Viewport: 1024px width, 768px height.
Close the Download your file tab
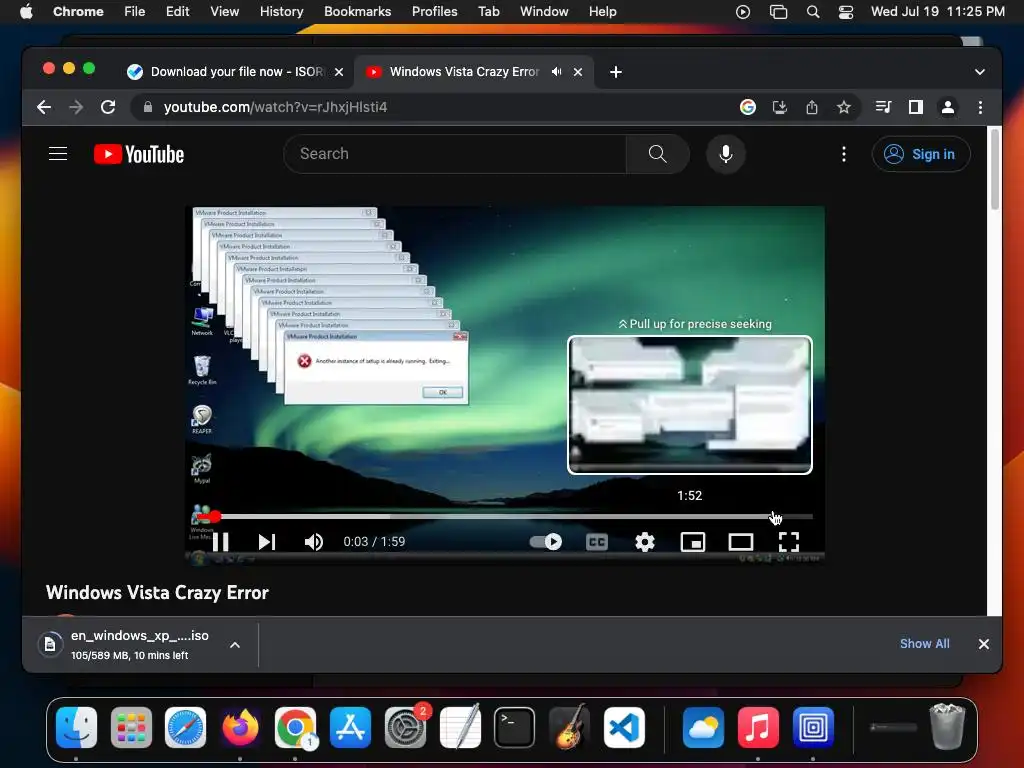[339, 72]
